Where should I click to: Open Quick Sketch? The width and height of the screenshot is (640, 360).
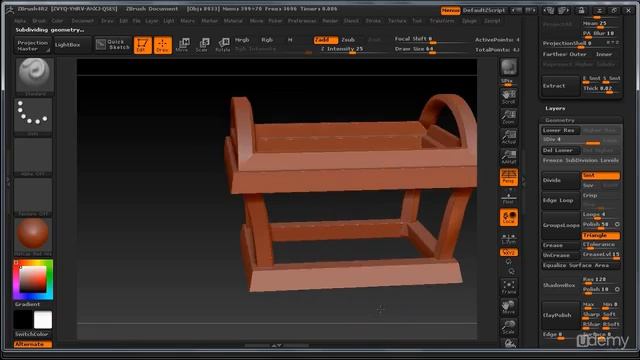(112, 44)
